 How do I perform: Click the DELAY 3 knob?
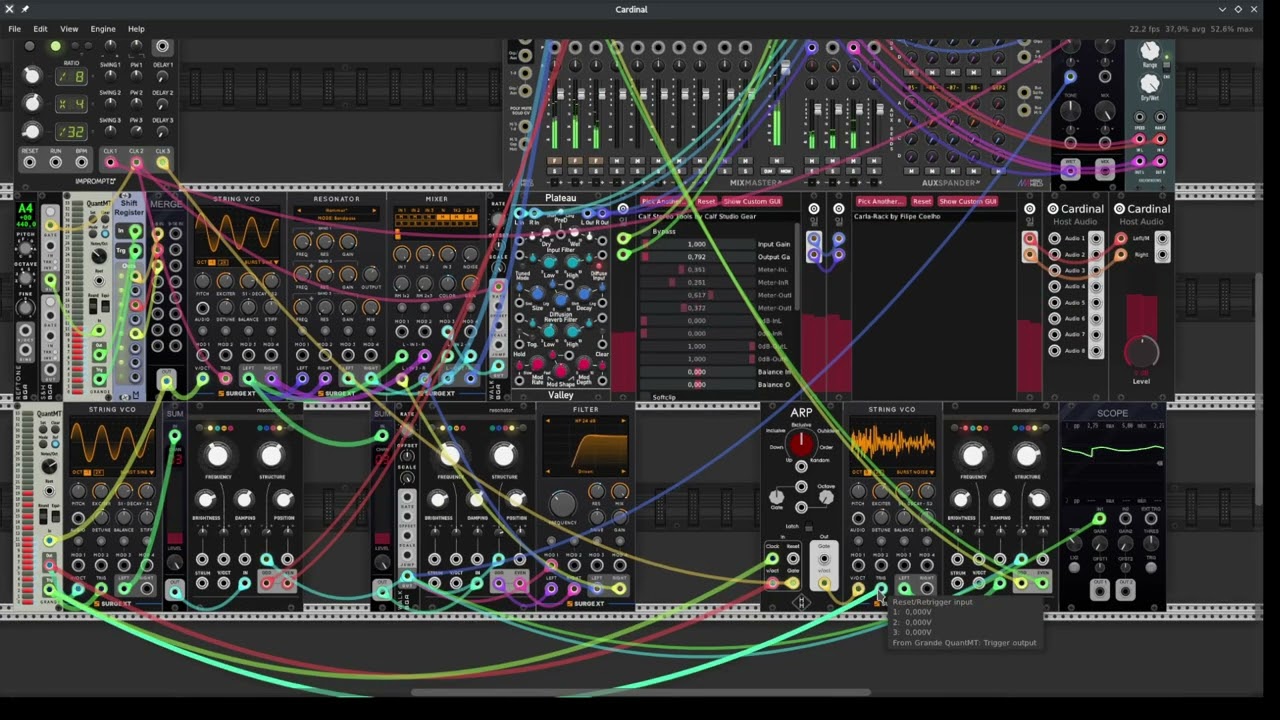coord(163,131)
